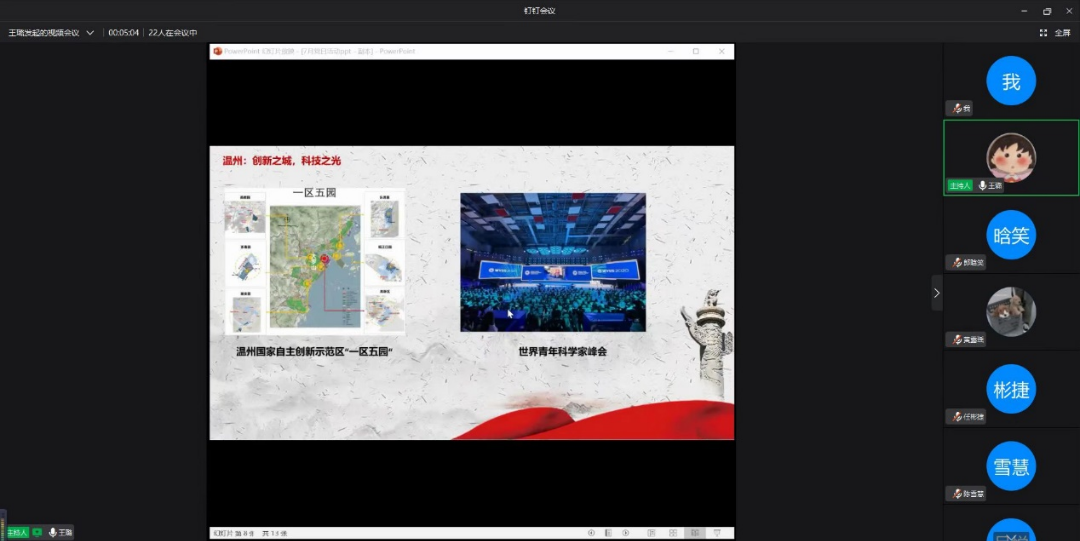The image size is (1080, 541).
Task: Select the 雪慧 participant avatar
Action: tap(1011, 466)
